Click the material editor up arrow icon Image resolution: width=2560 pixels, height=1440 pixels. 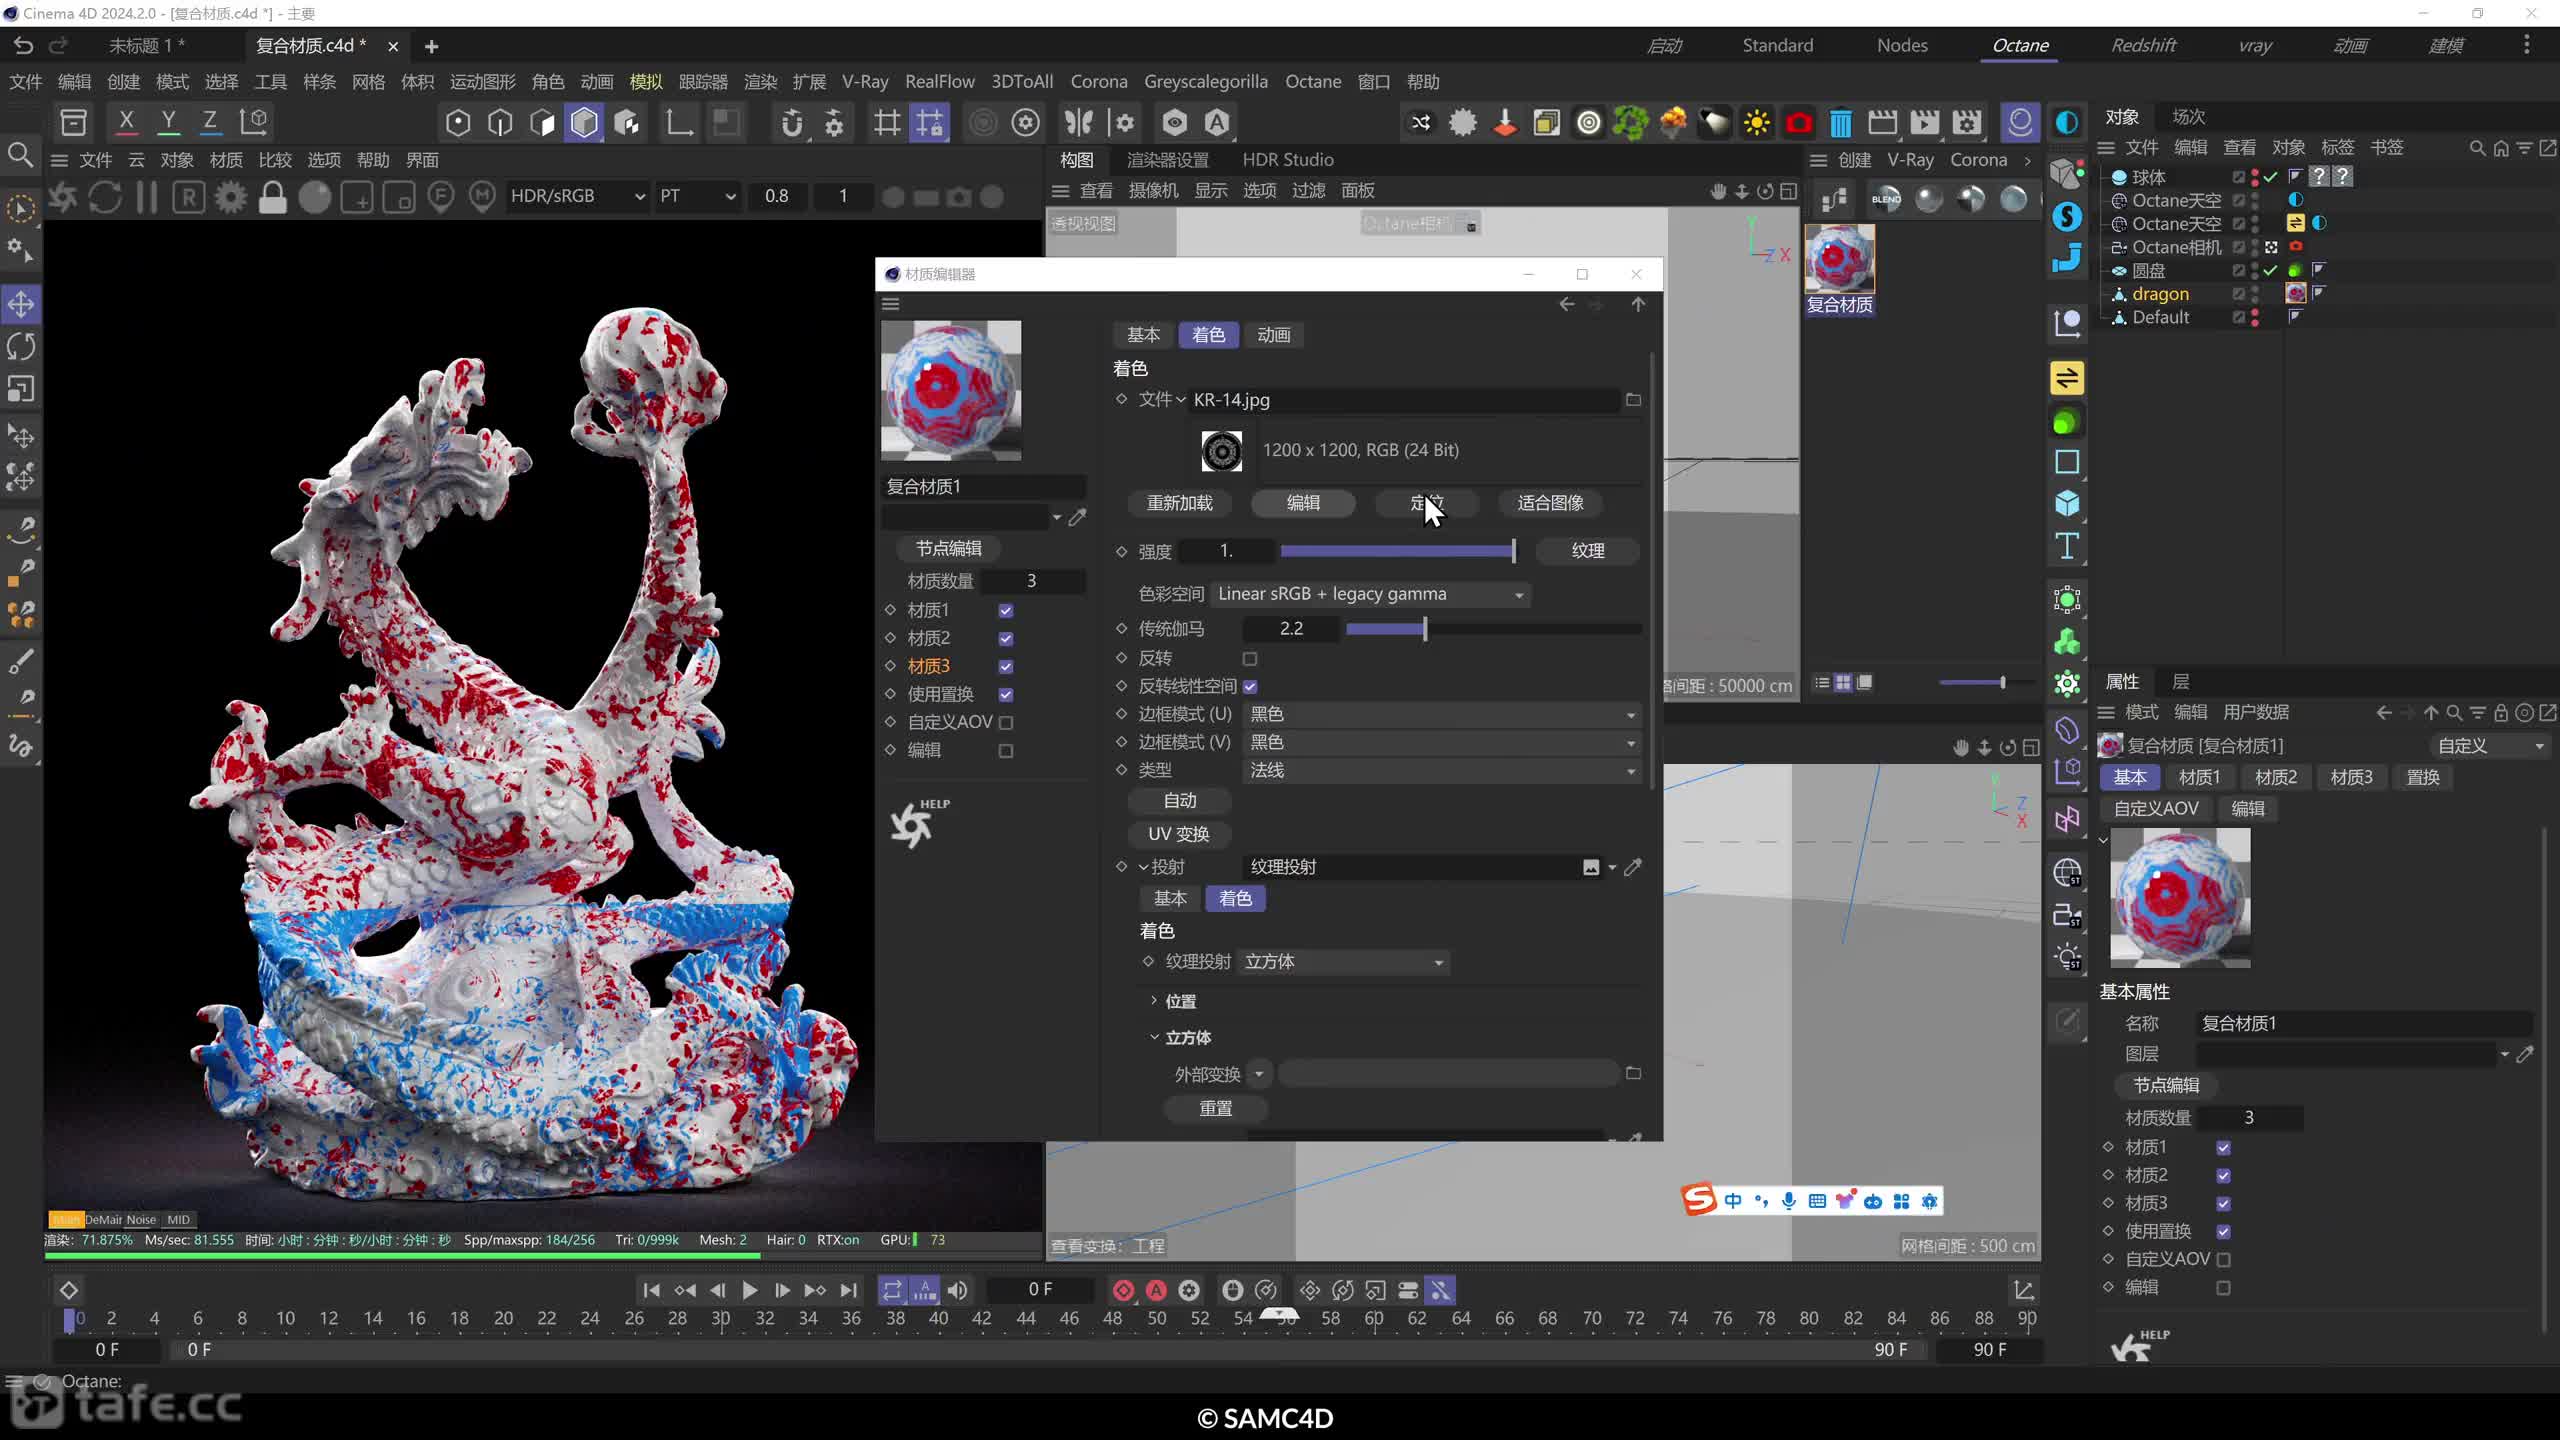tap(1638, 304)
